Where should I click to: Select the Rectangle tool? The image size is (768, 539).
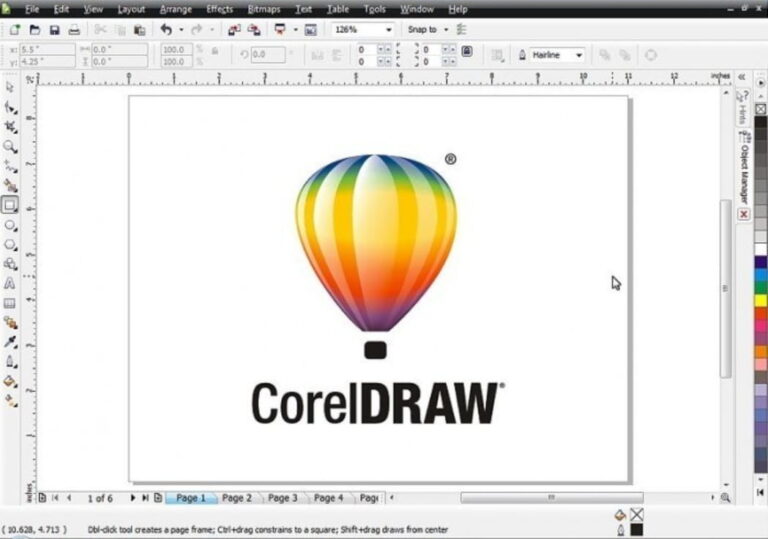(x=10, y=205)
